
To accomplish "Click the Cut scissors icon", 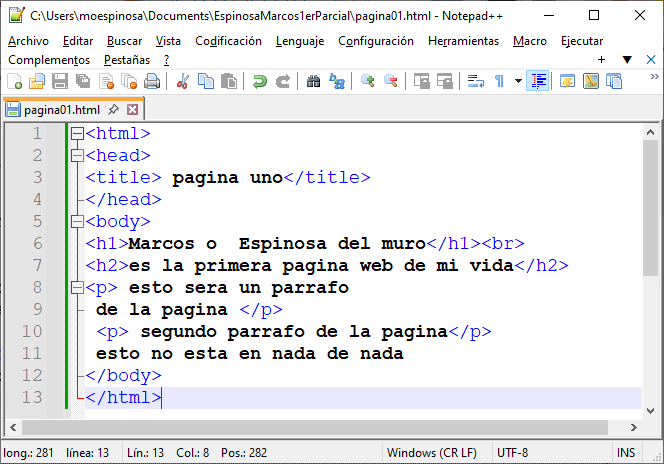I will pyautogui.click(x=183, y=81).
